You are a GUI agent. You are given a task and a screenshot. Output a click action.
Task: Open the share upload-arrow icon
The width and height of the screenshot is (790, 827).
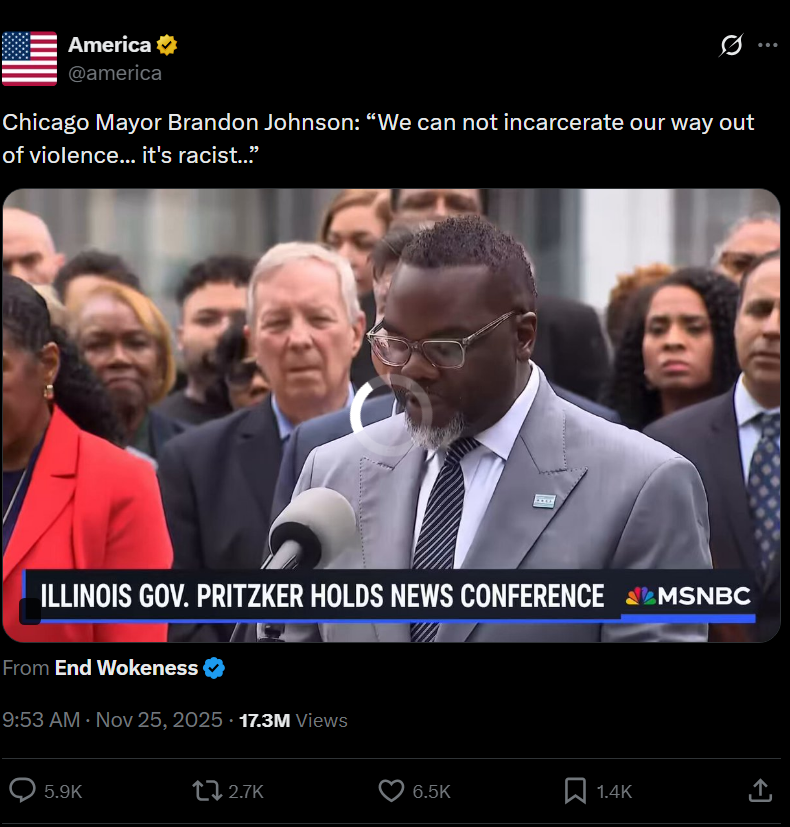point(760,791)
